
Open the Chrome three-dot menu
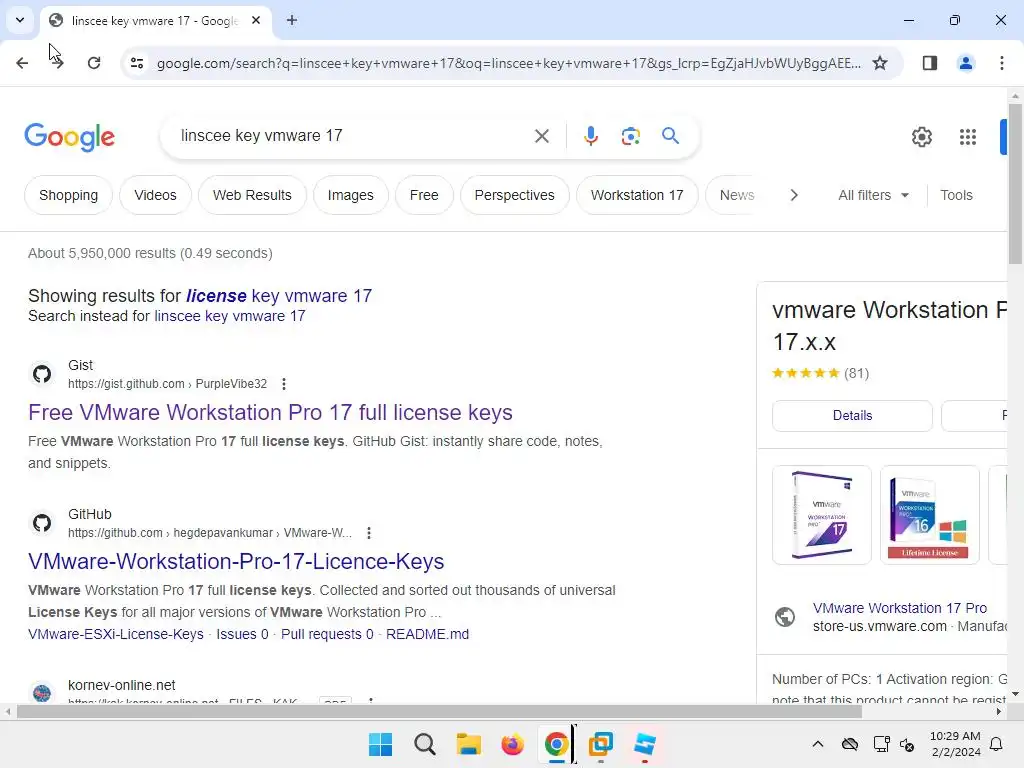(x=1001, y=63)
